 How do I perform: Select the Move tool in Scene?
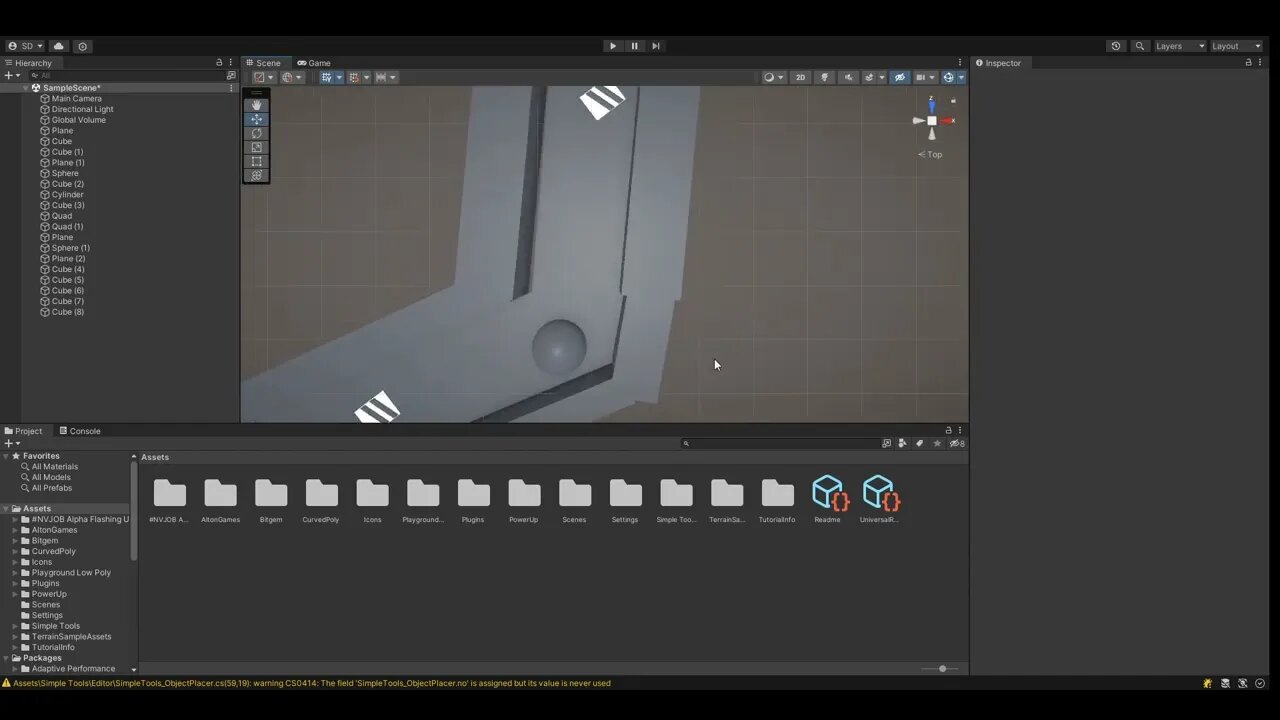tap(257, 119)
